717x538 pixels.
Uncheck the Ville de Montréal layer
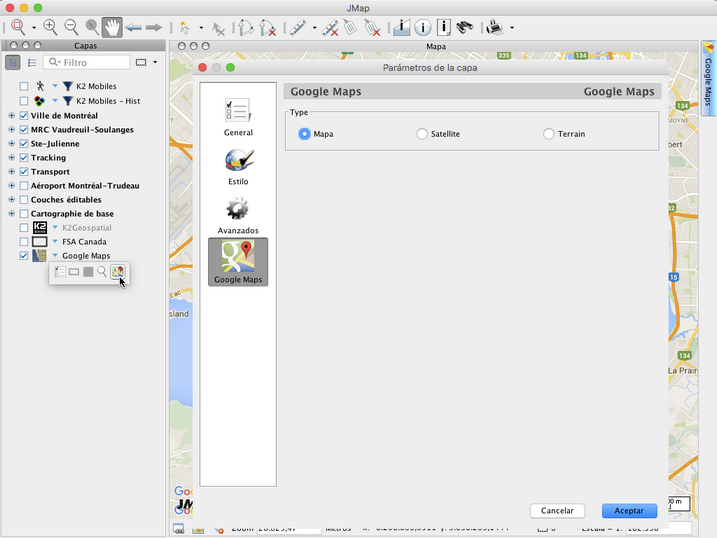[x=24, y=116]
